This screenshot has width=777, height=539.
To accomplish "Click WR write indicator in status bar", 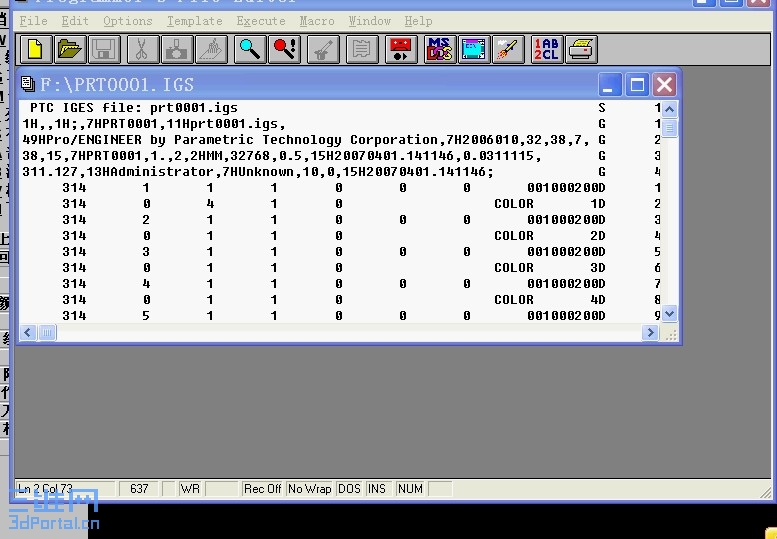I will [190, 489].
